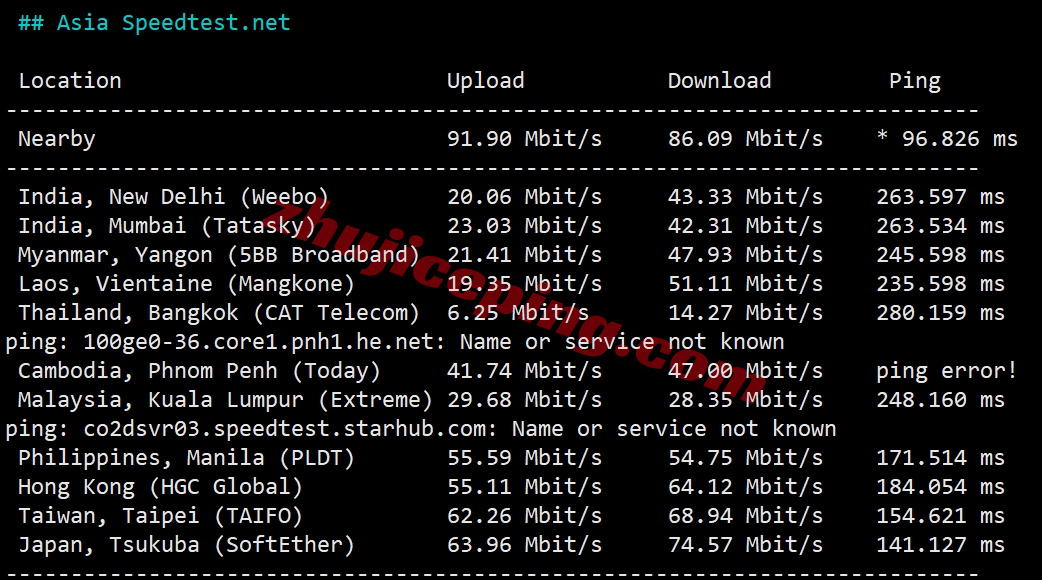Click Manila upload 55.59 Mbit/s
1042x580 pixels.
[524, 458]
